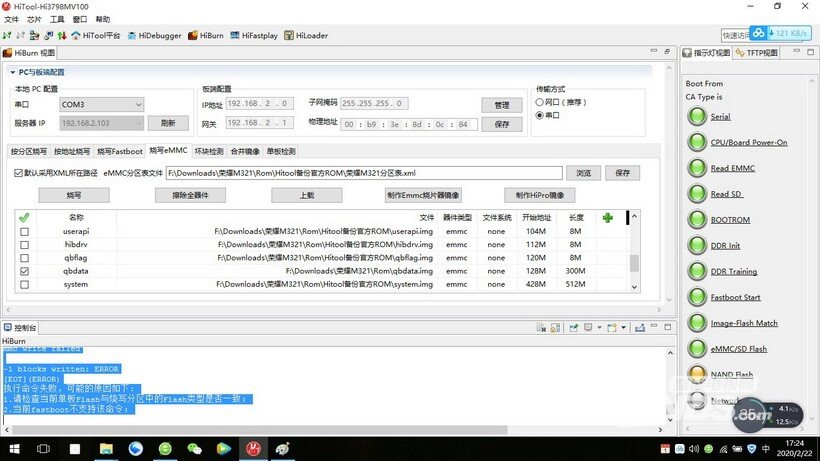Image resolution: width=820 pixels, height=461 pixels.
Task: Open the HiTool平台 toolbar item
Action: 96,36
